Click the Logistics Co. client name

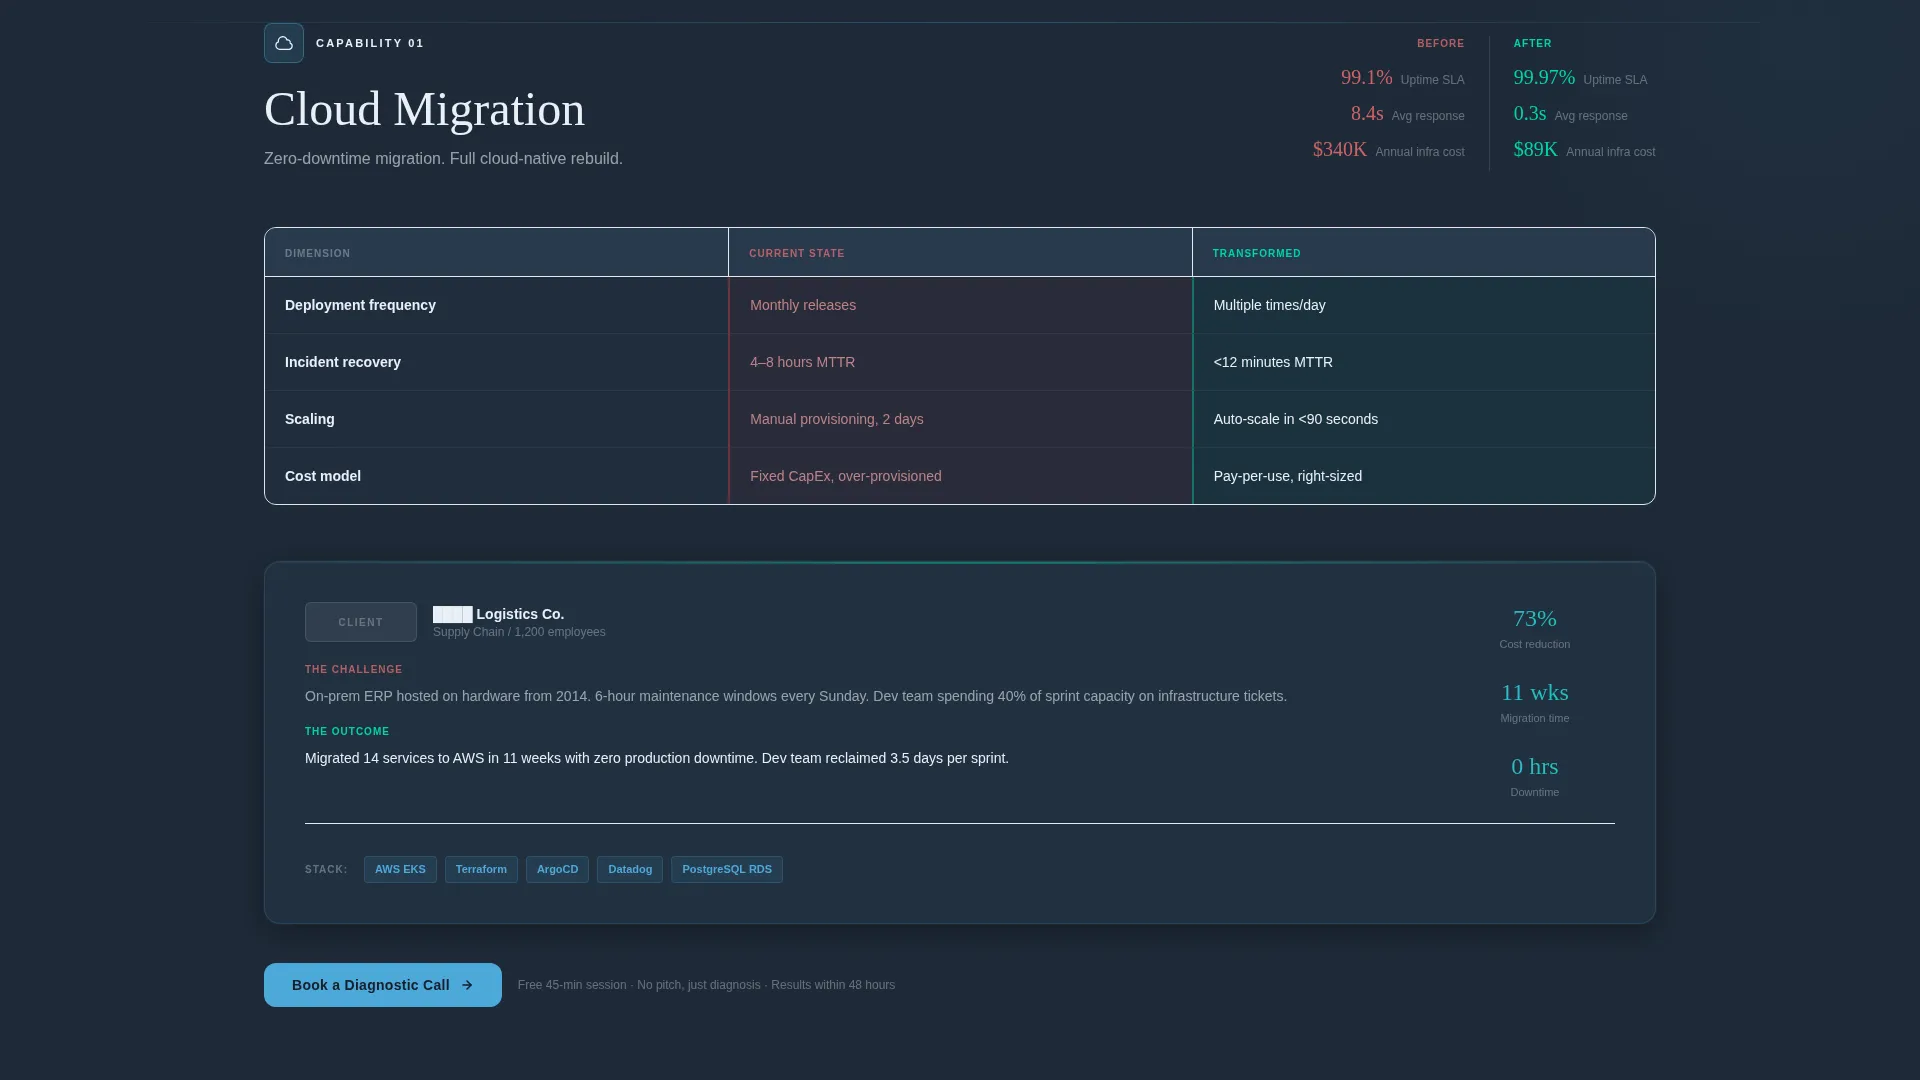pos(499,614)
